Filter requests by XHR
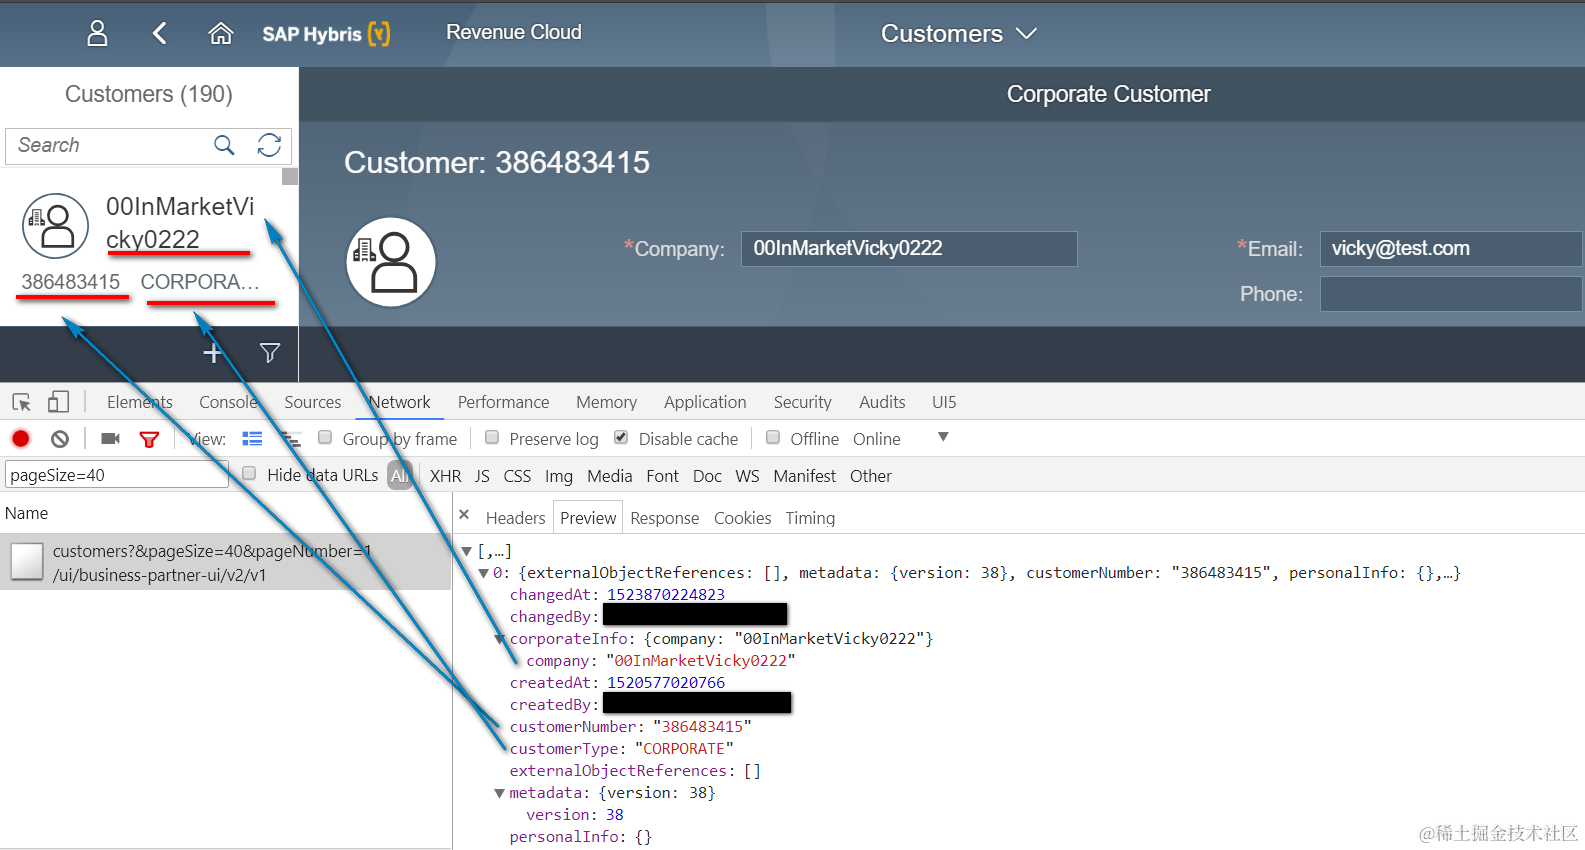The height and width of the screenshot is (850, 1585). 445,476
